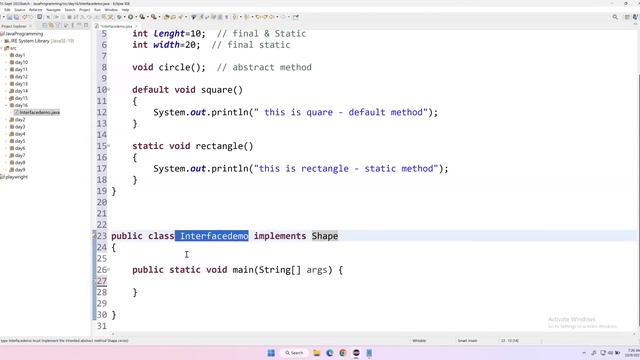Click the Shape identifier on line 23
This screenshot has height=360, width=640.
click(325, 236)
